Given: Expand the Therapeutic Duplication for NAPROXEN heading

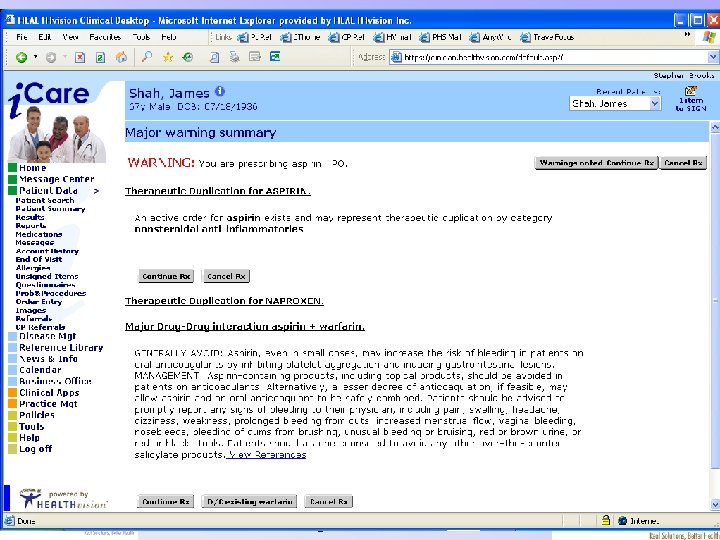Looking at the screenshot, I should pos(224,301).
